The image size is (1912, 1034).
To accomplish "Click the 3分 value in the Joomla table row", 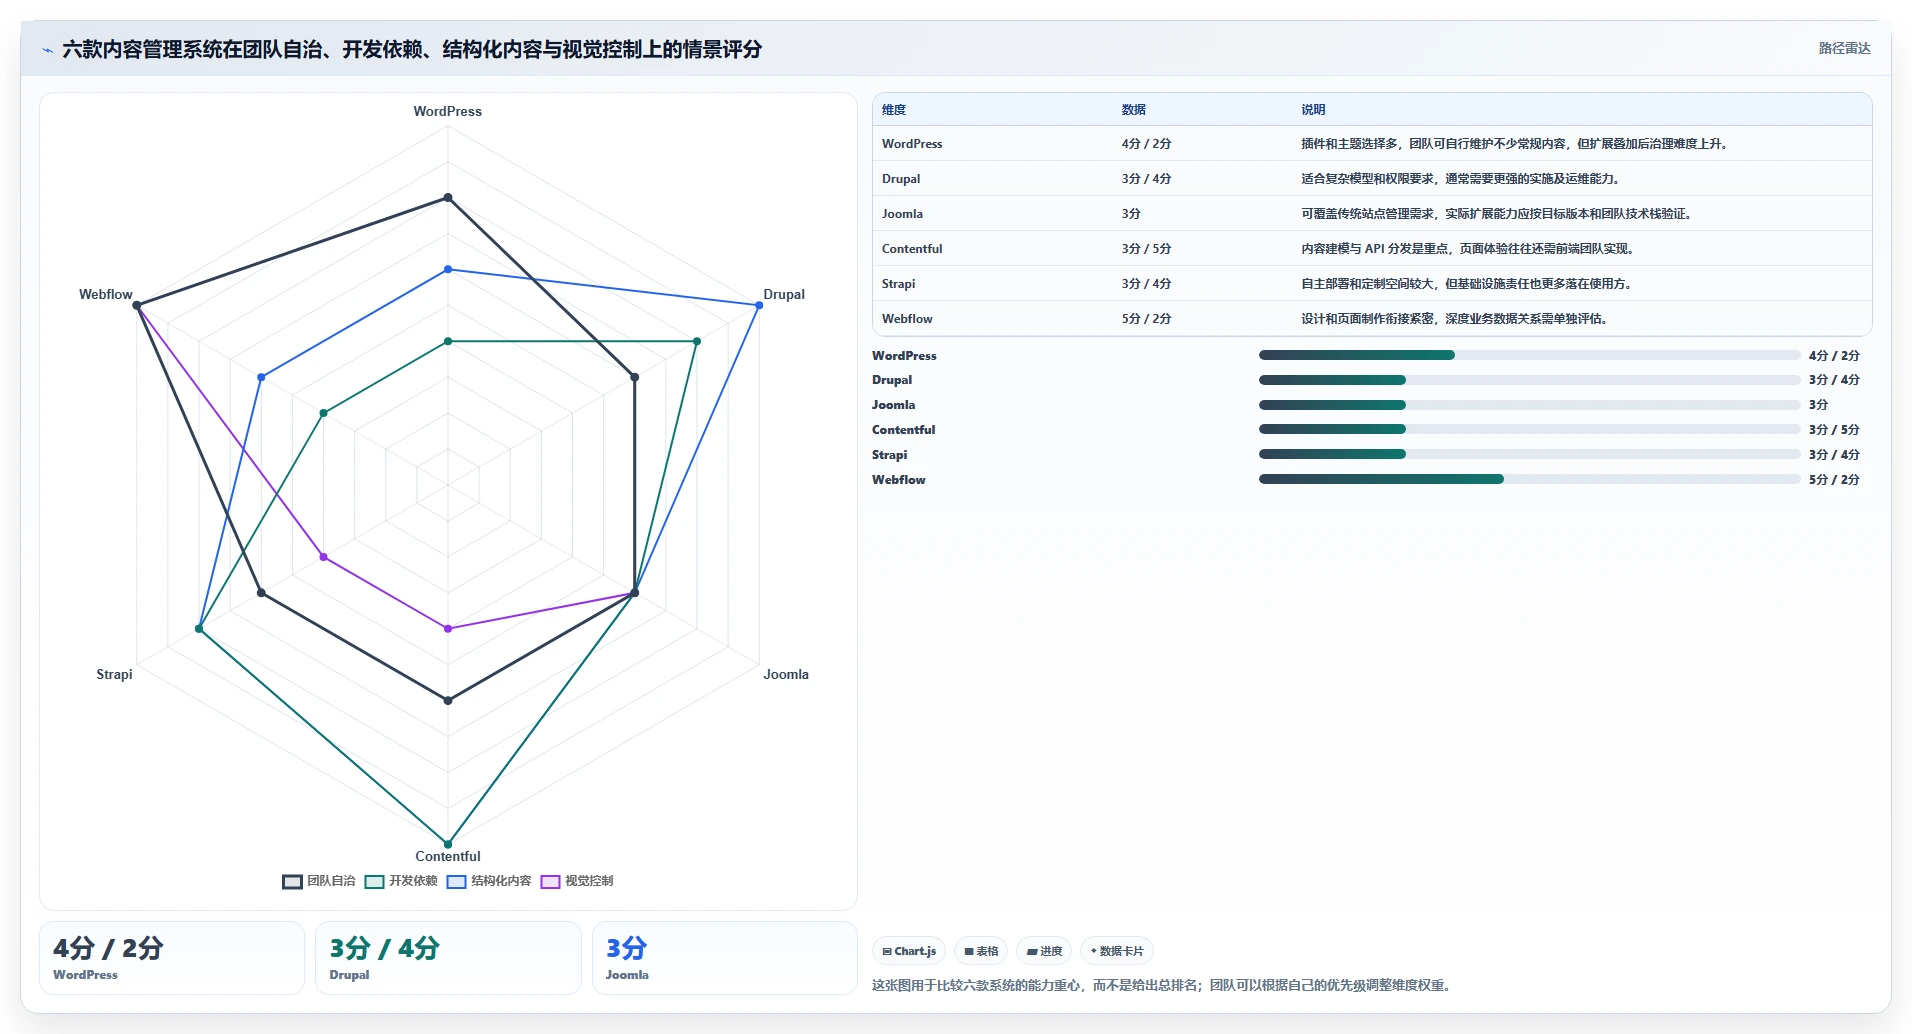I will coord(1131,214).
